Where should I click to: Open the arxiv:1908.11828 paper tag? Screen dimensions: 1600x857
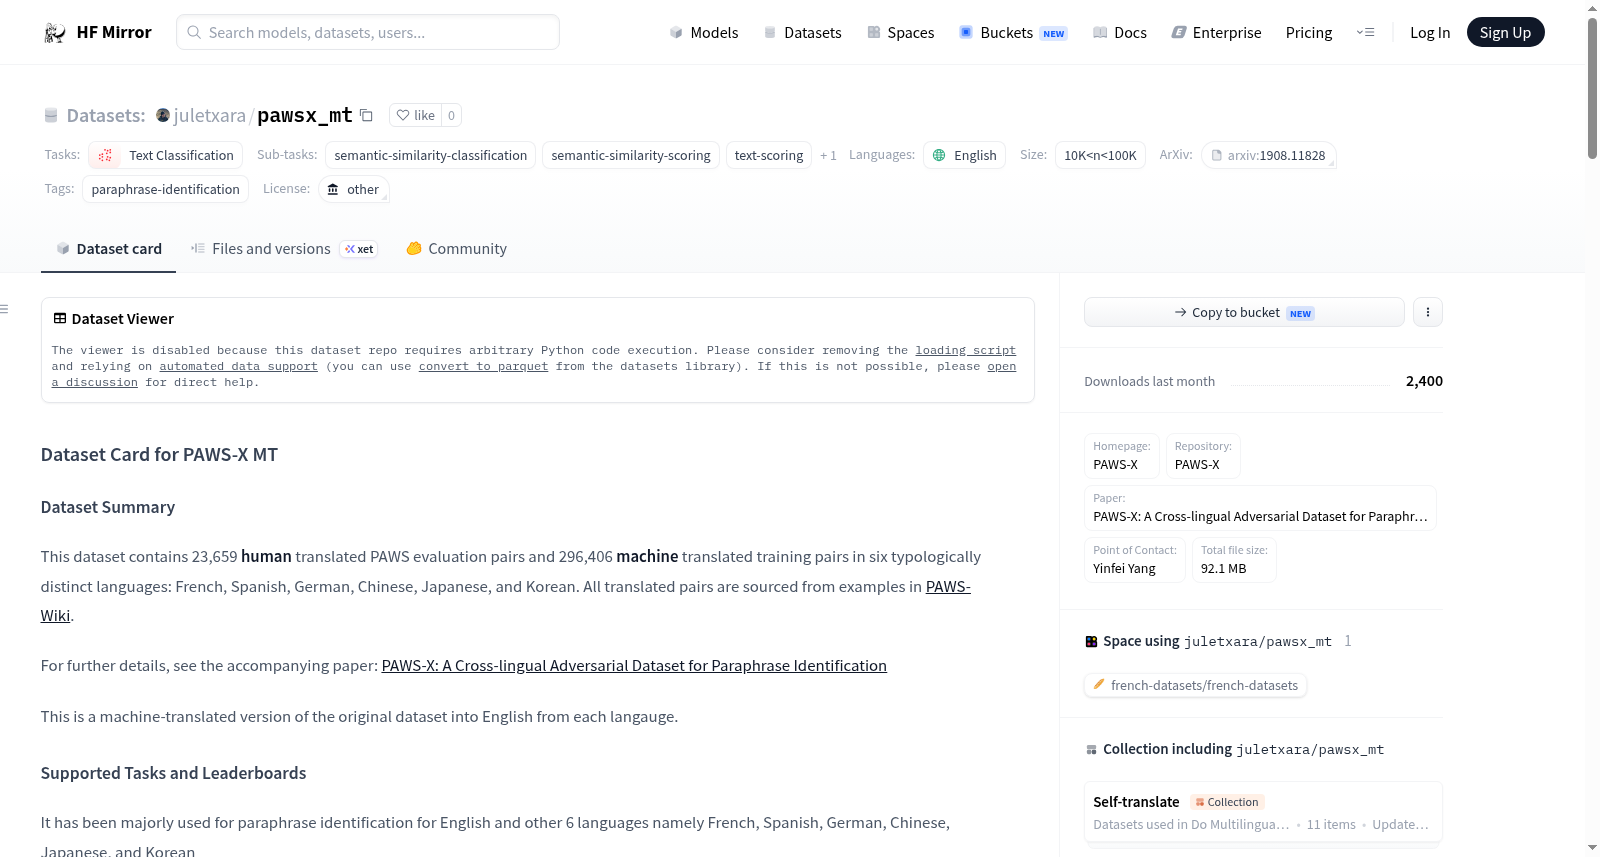click(x=1269, y=155)
